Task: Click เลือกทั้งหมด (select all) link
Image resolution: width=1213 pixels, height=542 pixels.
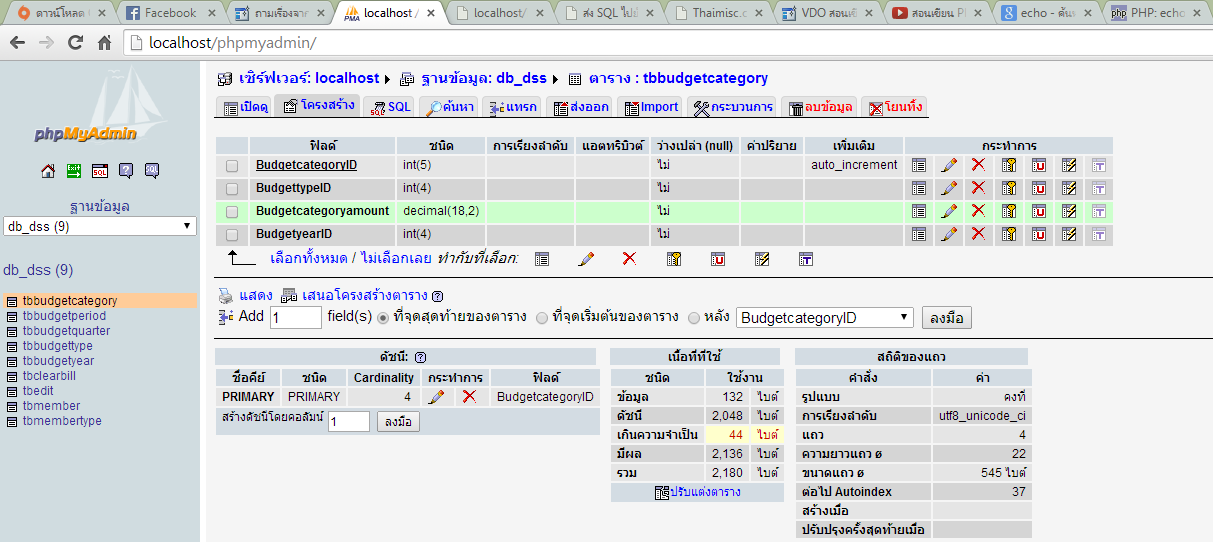Action: point(309,258)
